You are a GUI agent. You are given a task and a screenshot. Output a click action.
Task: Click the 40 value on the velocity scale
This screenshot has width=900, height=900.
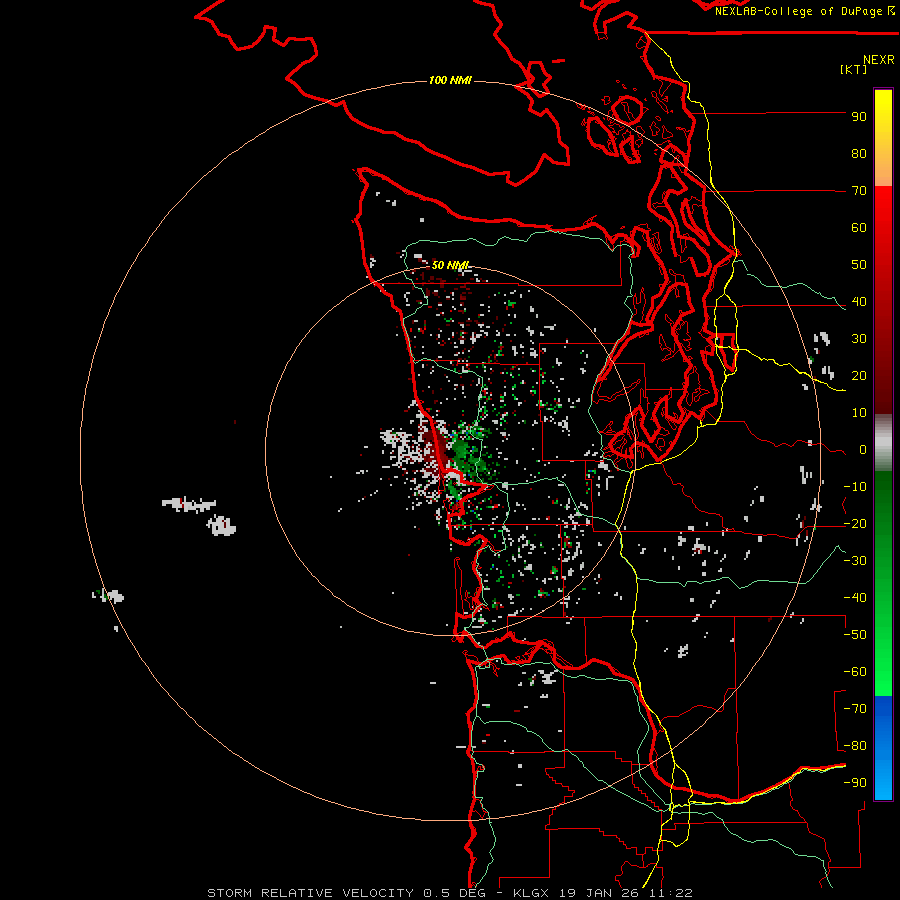pyautogui.click(x=859, y=301)
